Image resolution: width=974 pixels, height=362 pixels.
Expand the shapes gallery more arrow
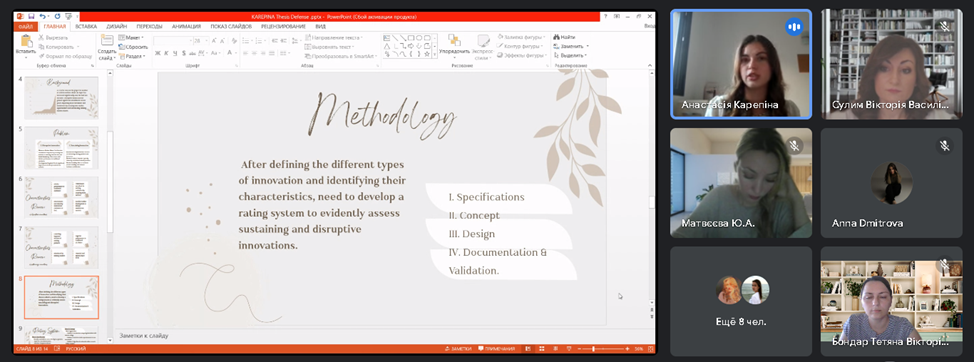click(x=435, y=54)
